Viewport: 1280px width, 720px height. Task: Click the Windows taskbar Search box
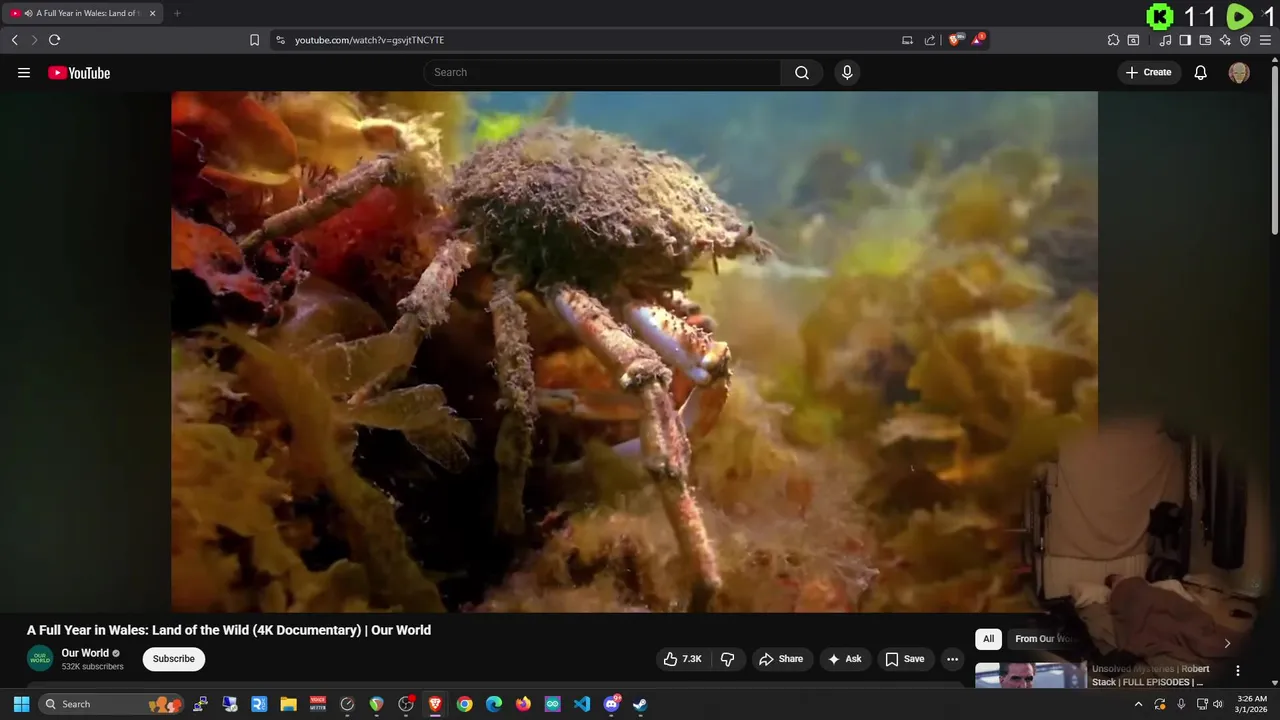(x=110, y=704)
